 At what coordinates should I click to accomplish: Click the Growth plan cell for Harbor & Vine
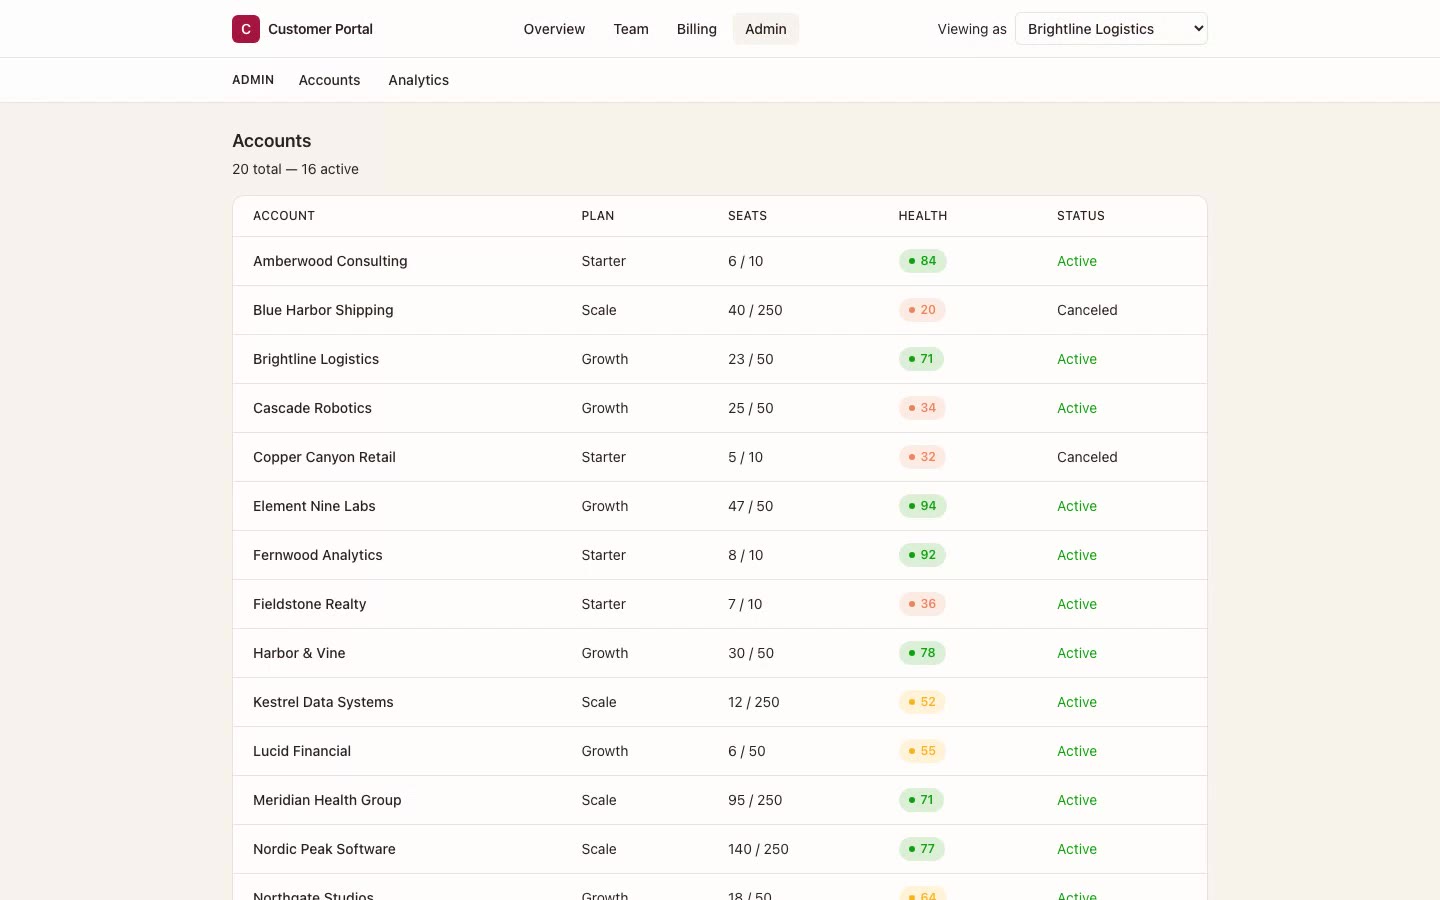click(x=605, y=653)
